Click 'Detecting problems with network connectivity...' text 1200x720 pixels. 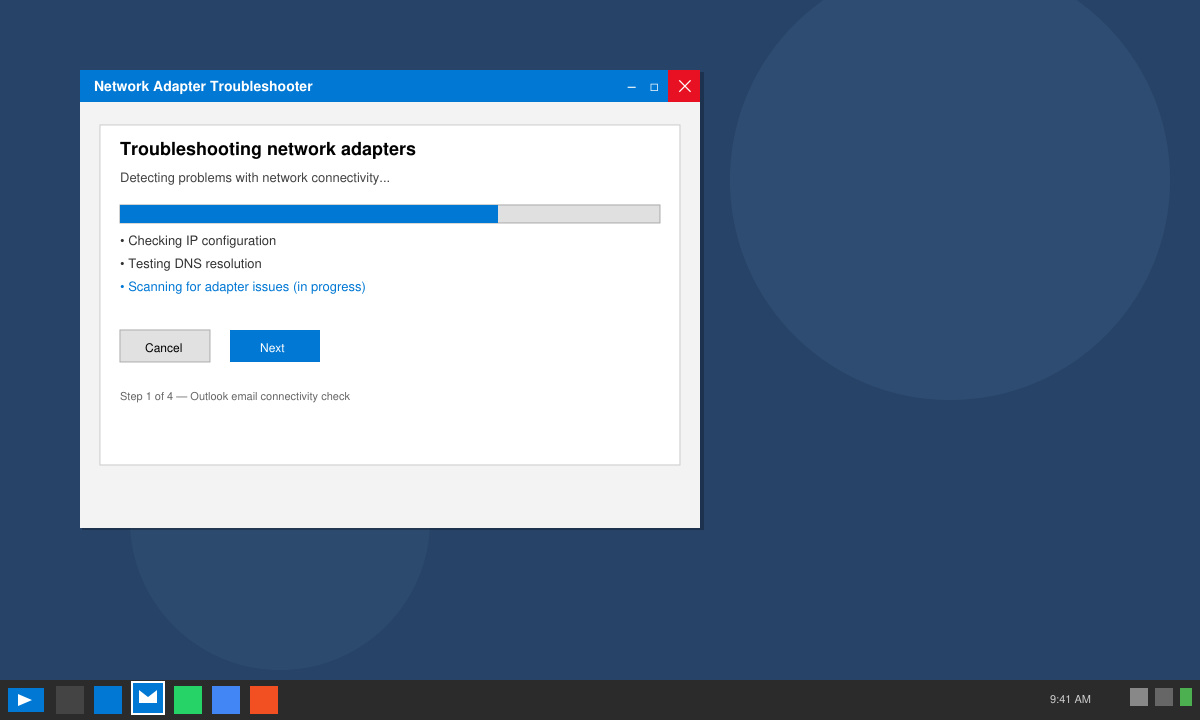(255, 178)
